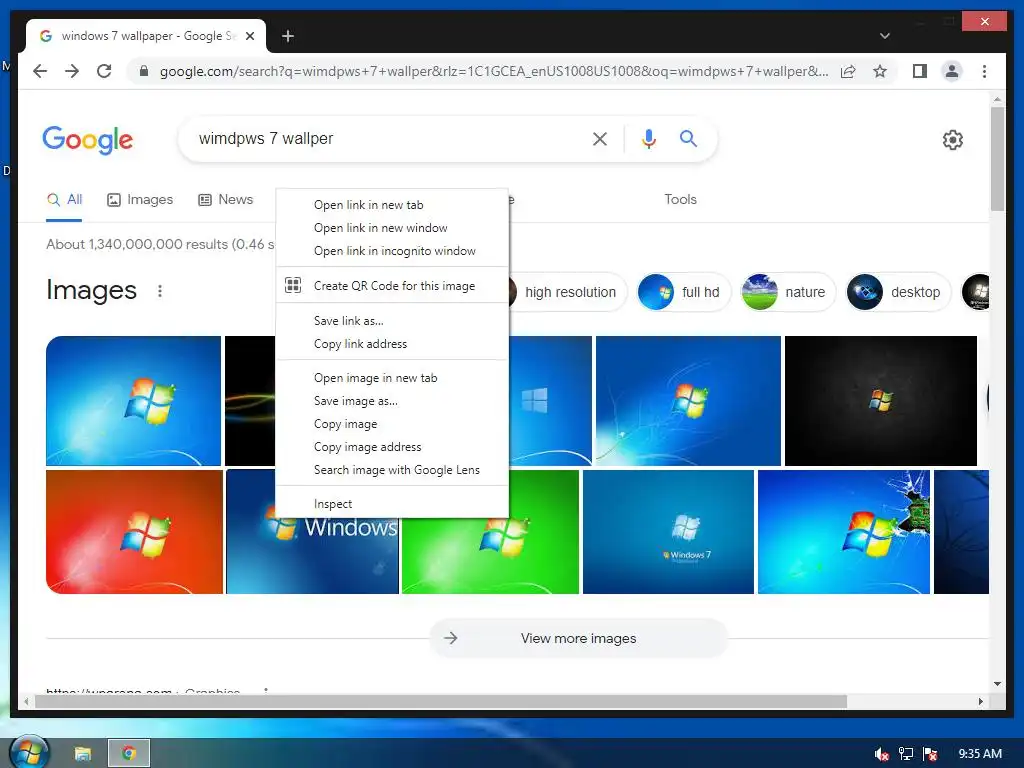Filter images by nature chip

click(788, 292)
